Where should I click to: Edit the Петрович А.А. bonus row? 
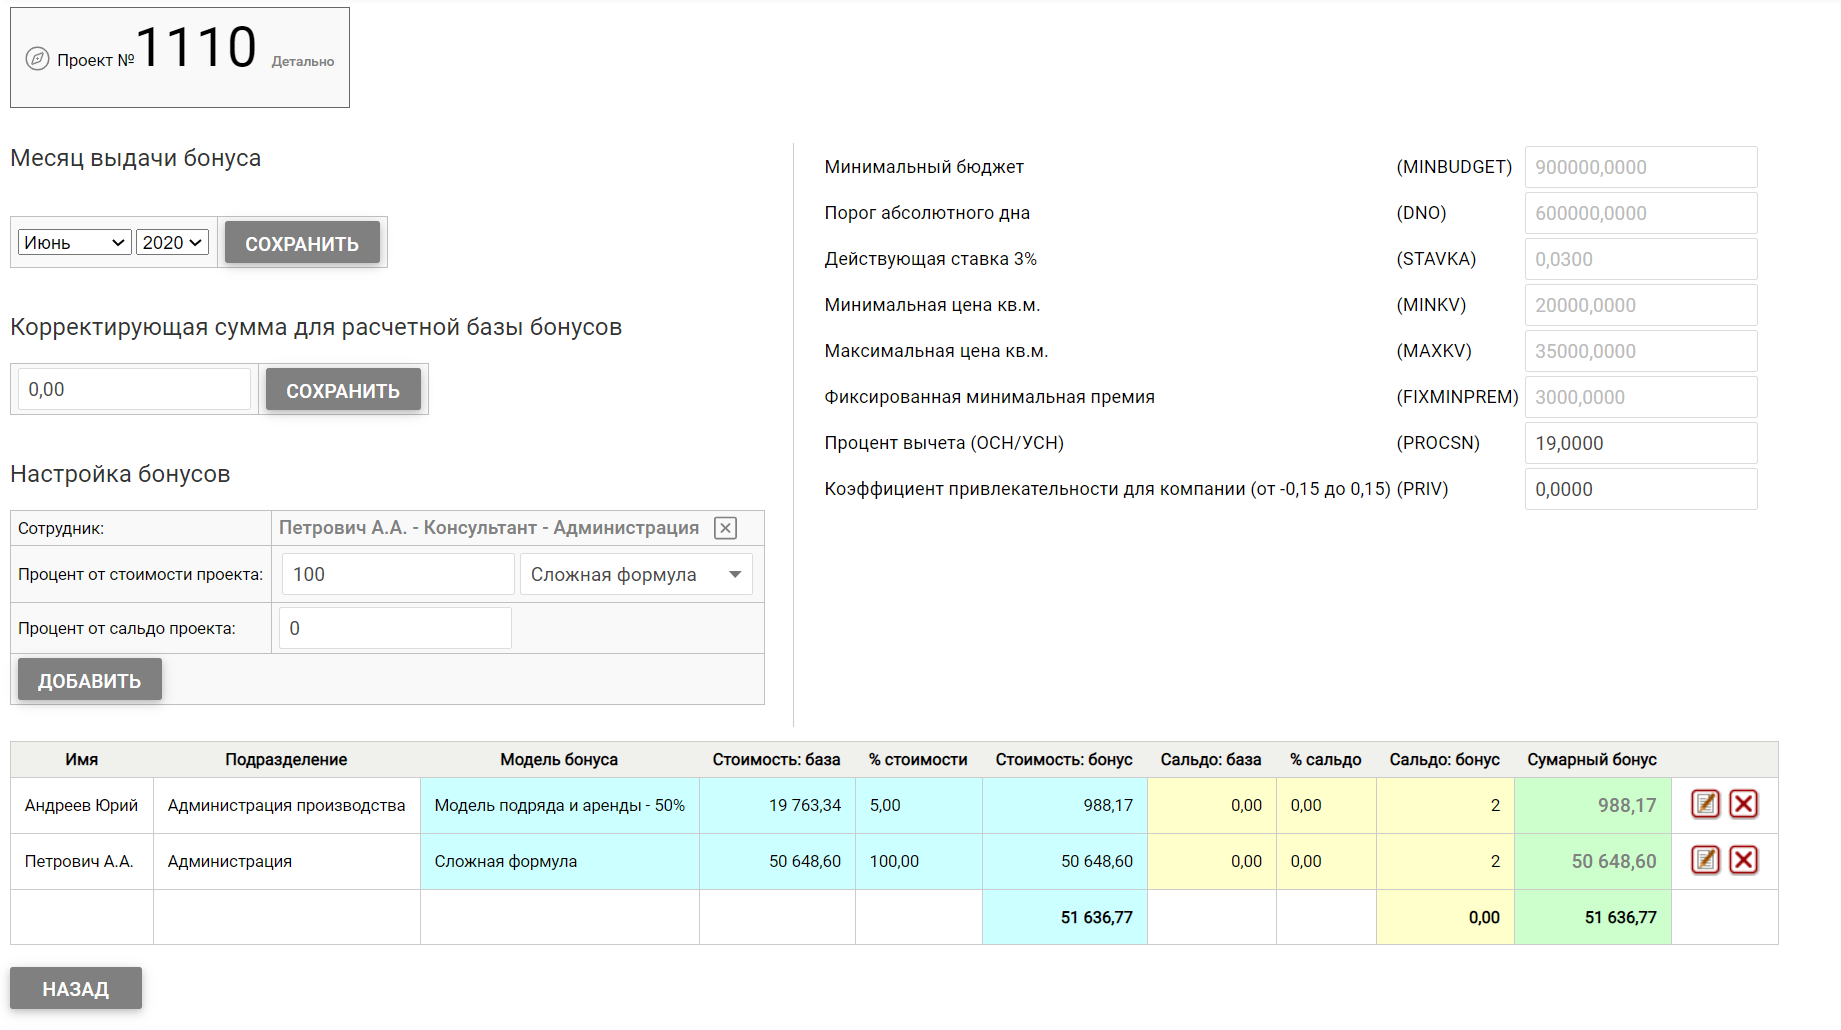[x=1705, y=860]
